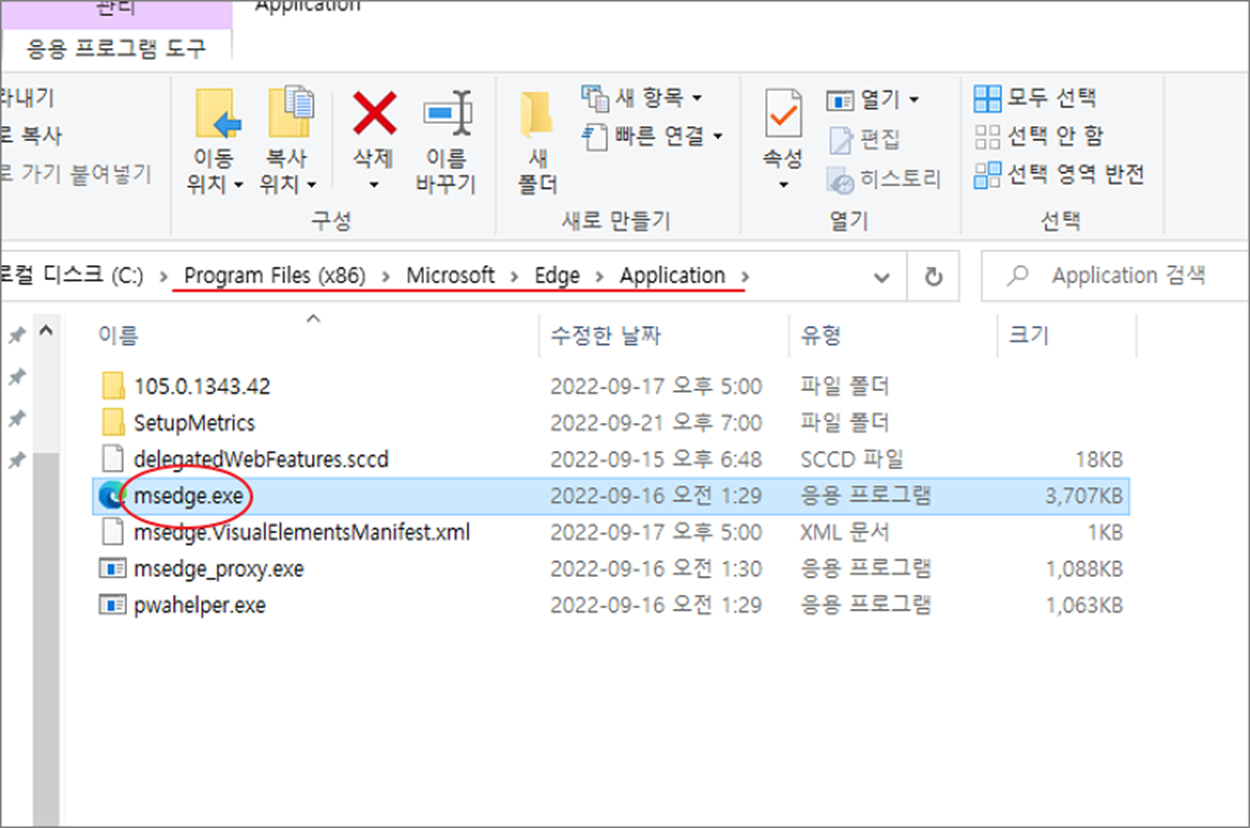Select msedge_proxy.exe file

[218, 569]
